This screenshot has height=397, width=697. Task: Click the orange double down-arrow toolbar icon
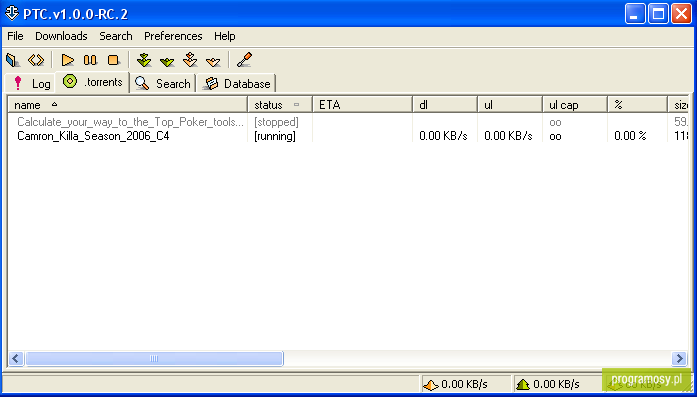tap(190, 60)
